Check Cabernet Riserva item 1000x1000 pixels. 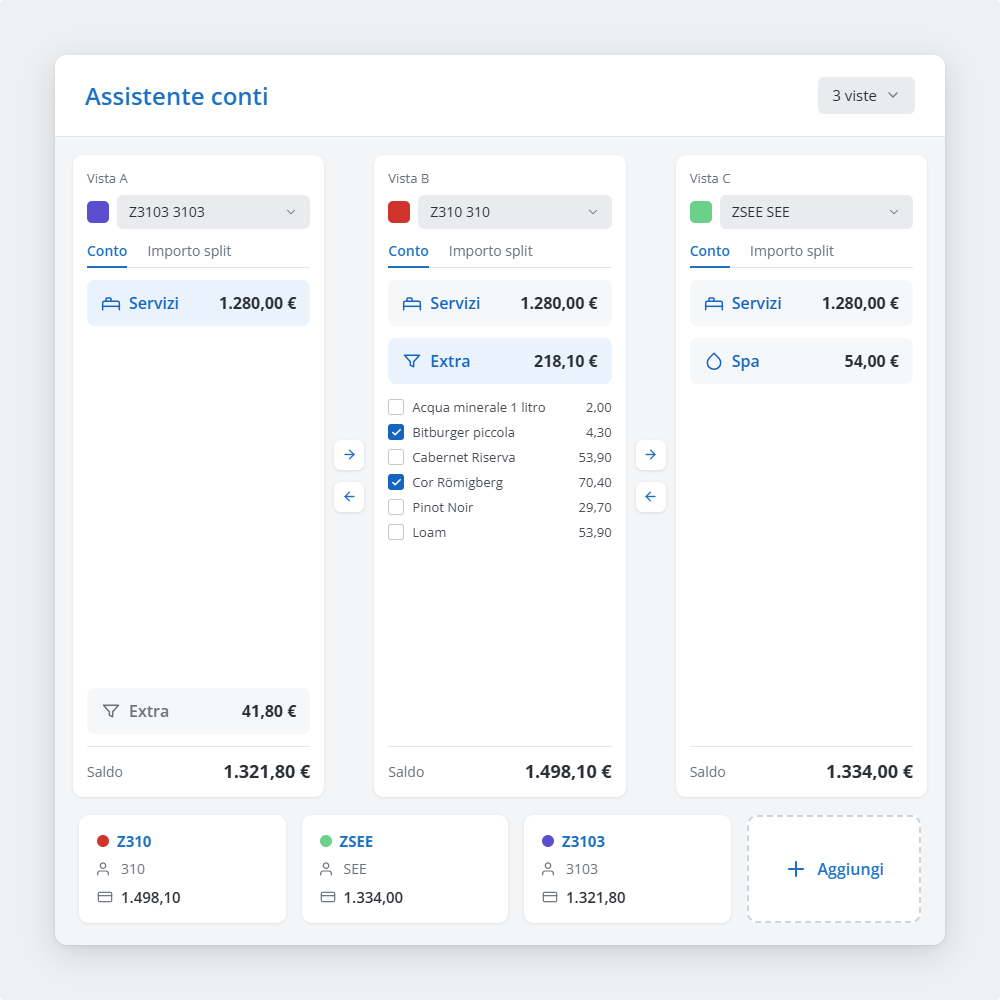[396, 457]
